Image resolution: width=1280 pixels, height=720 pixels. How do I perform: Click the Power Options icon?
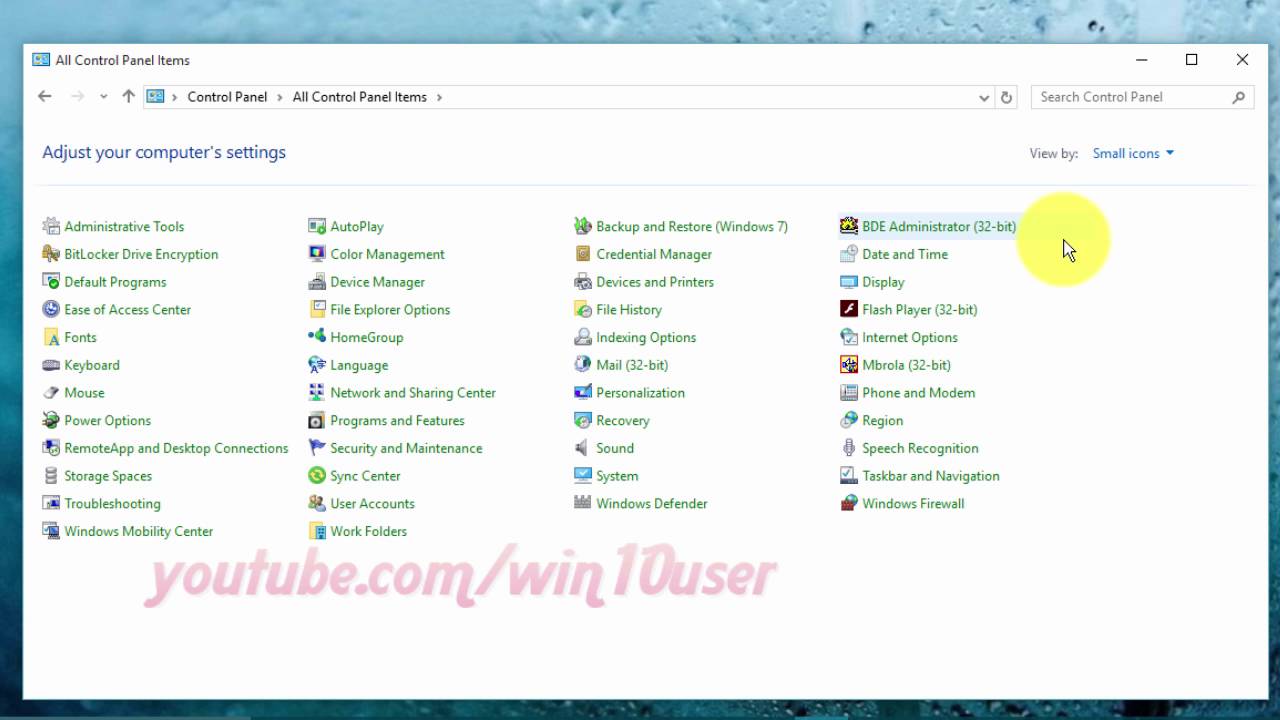pyautogui.click(x=51, y=421)
